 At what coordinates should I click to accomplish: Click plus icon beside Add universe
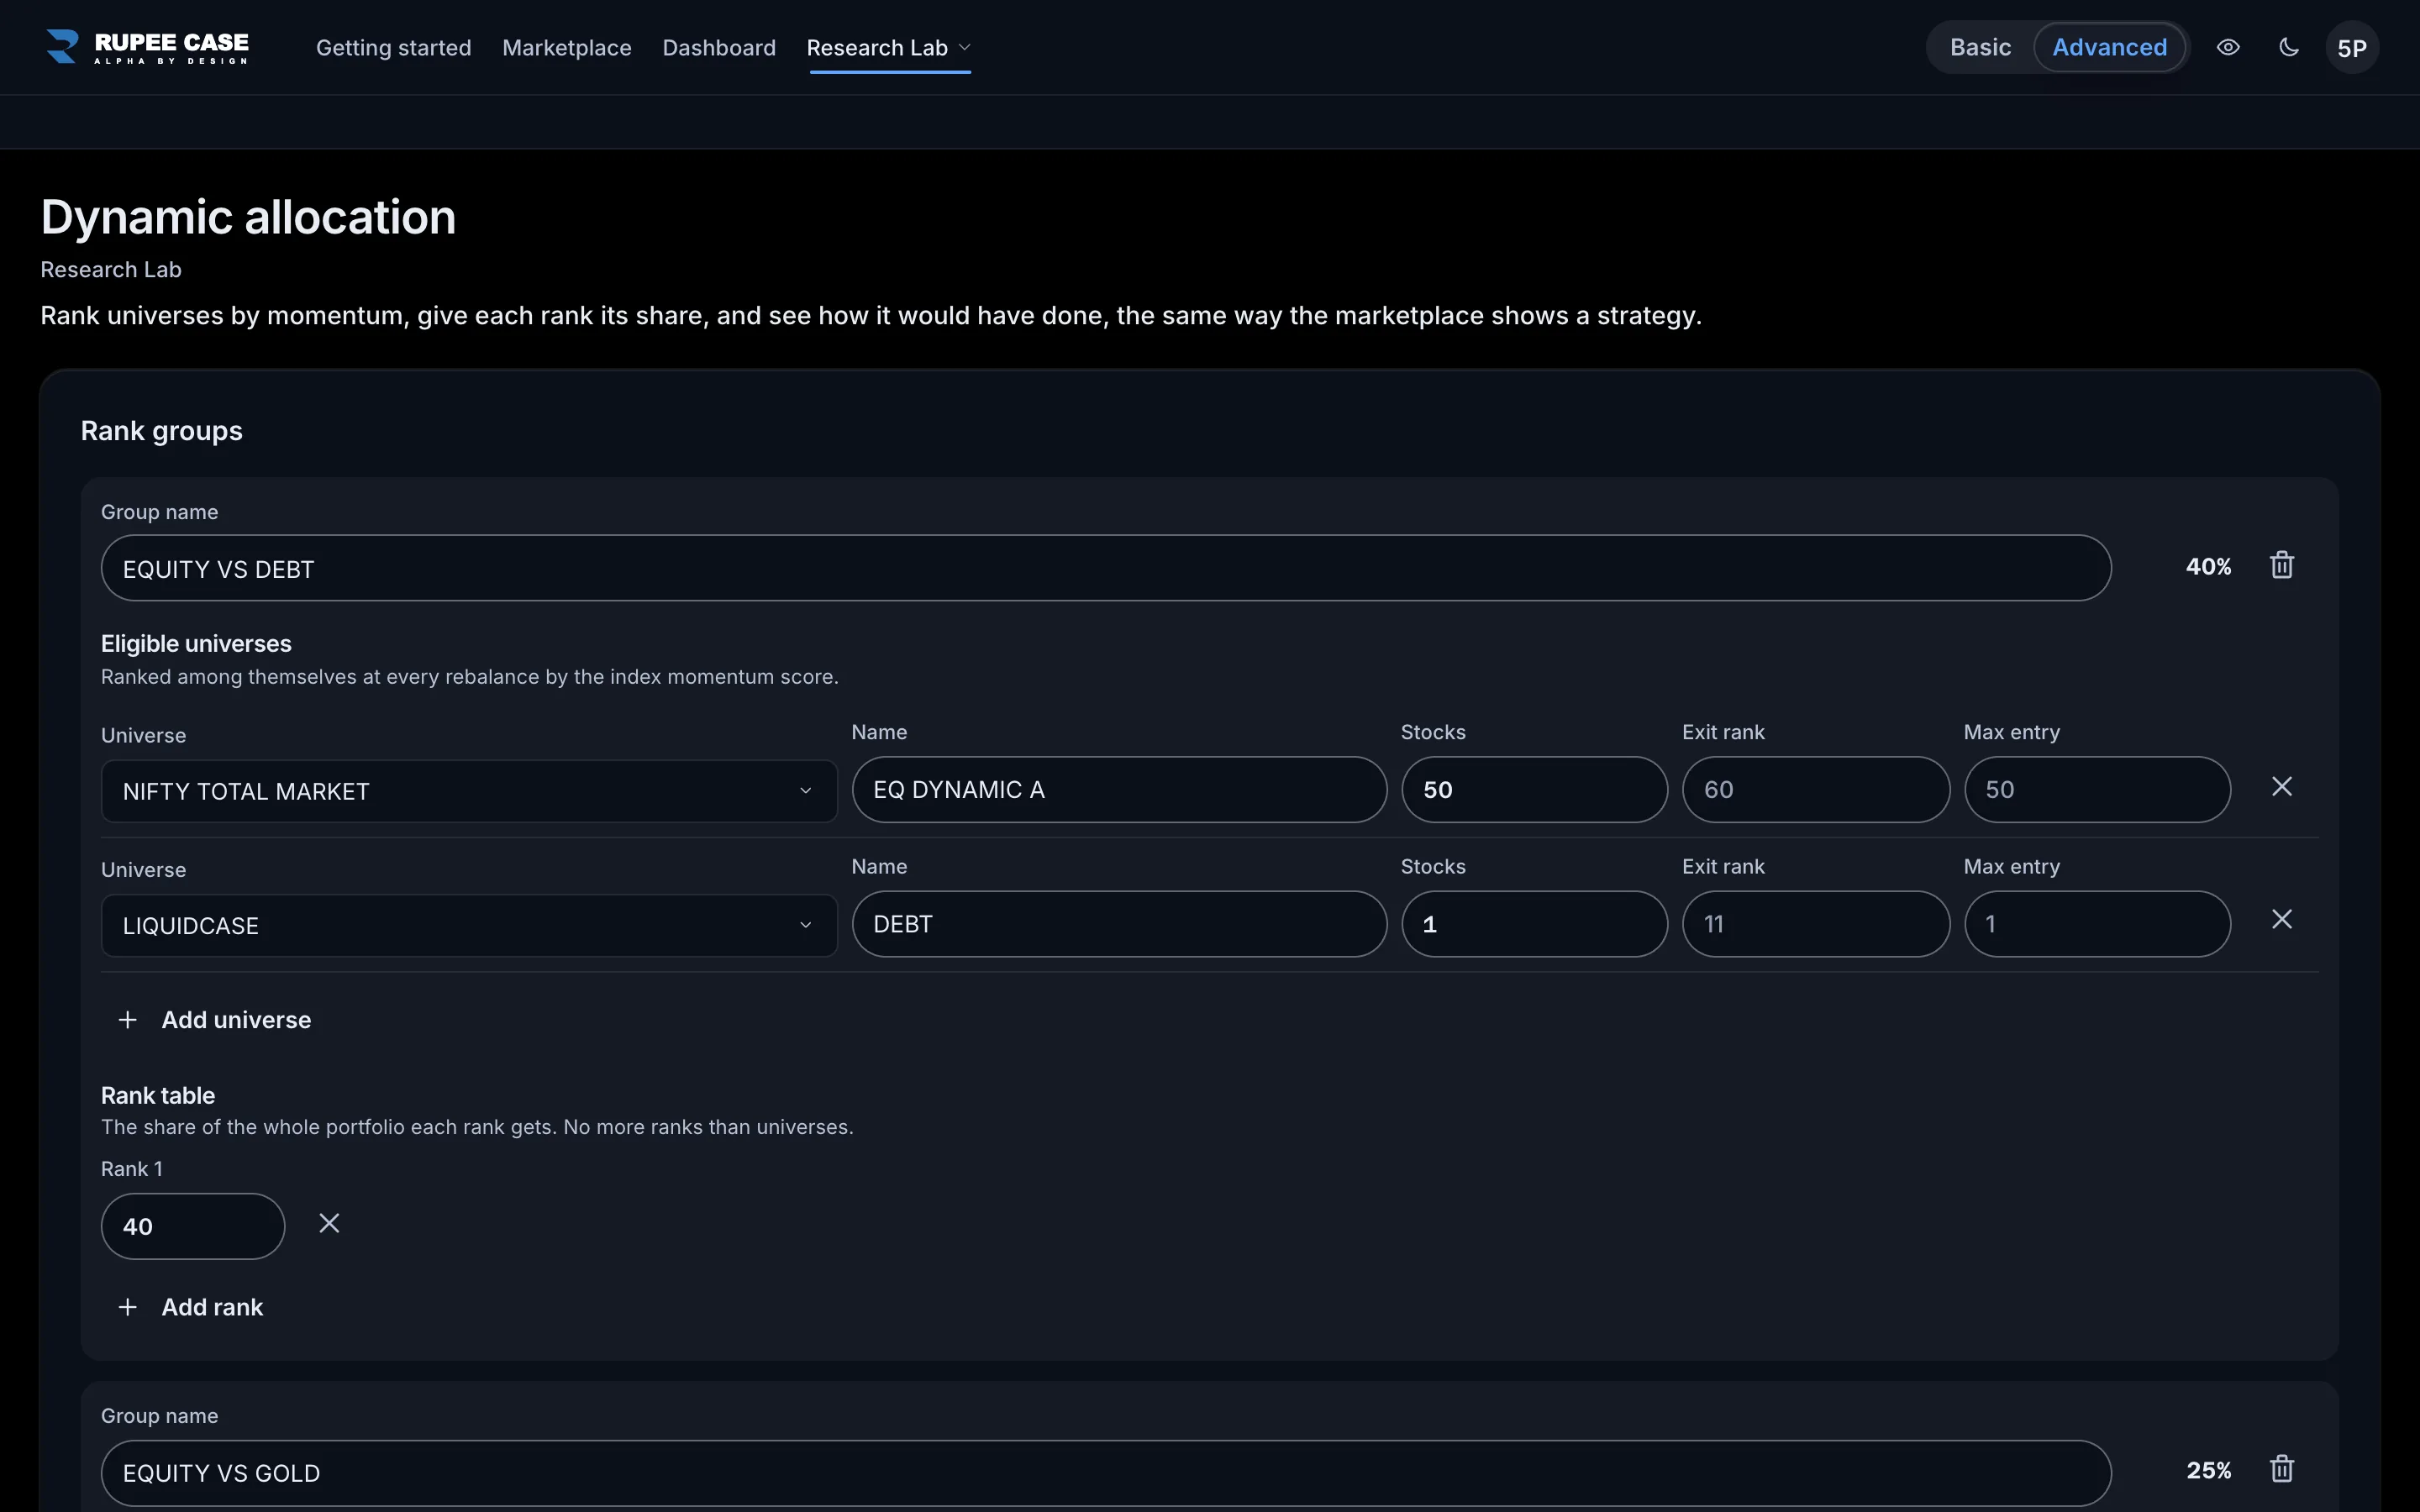pos(127,1020)
